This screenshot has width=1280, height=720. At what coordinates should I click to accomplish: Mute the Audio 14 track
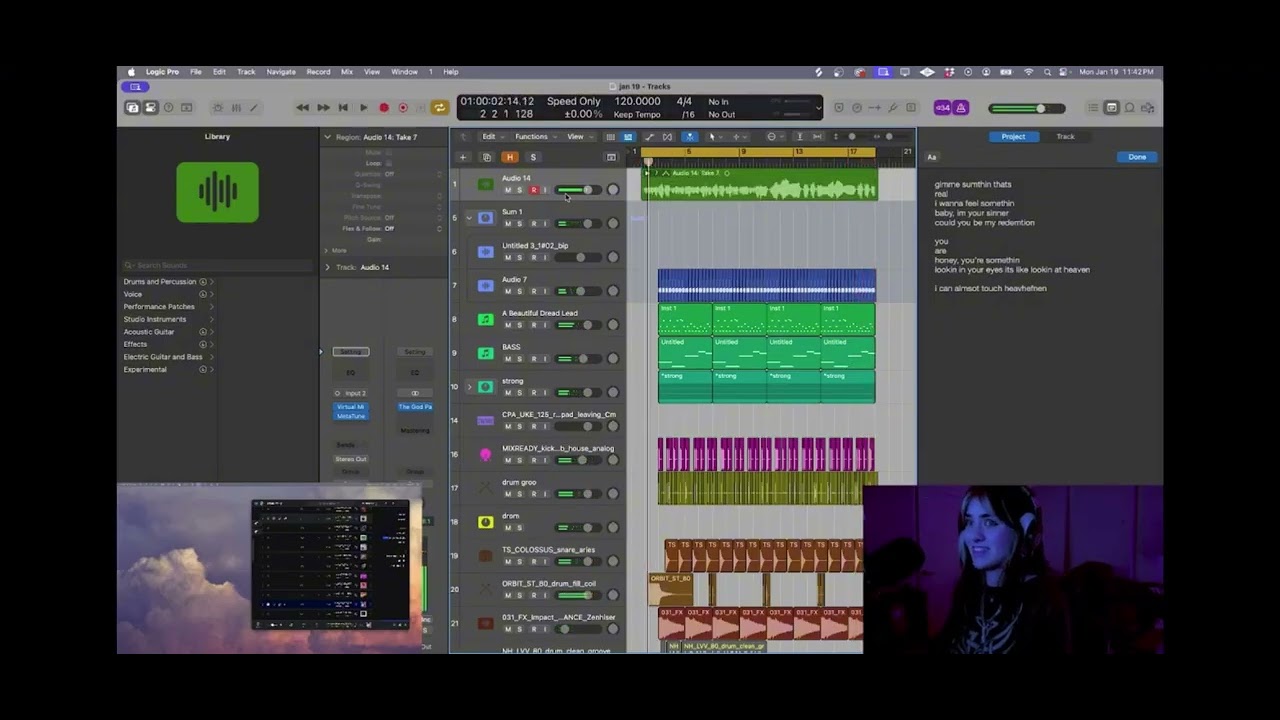pyautogui.click(x=507, y=190)
